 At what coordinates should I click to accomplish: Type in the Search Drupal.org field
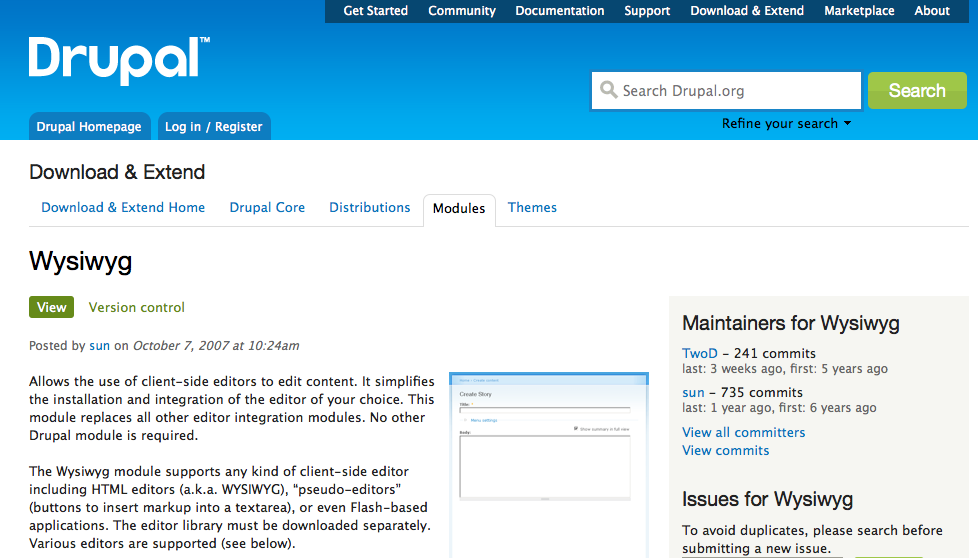point(735,91)
